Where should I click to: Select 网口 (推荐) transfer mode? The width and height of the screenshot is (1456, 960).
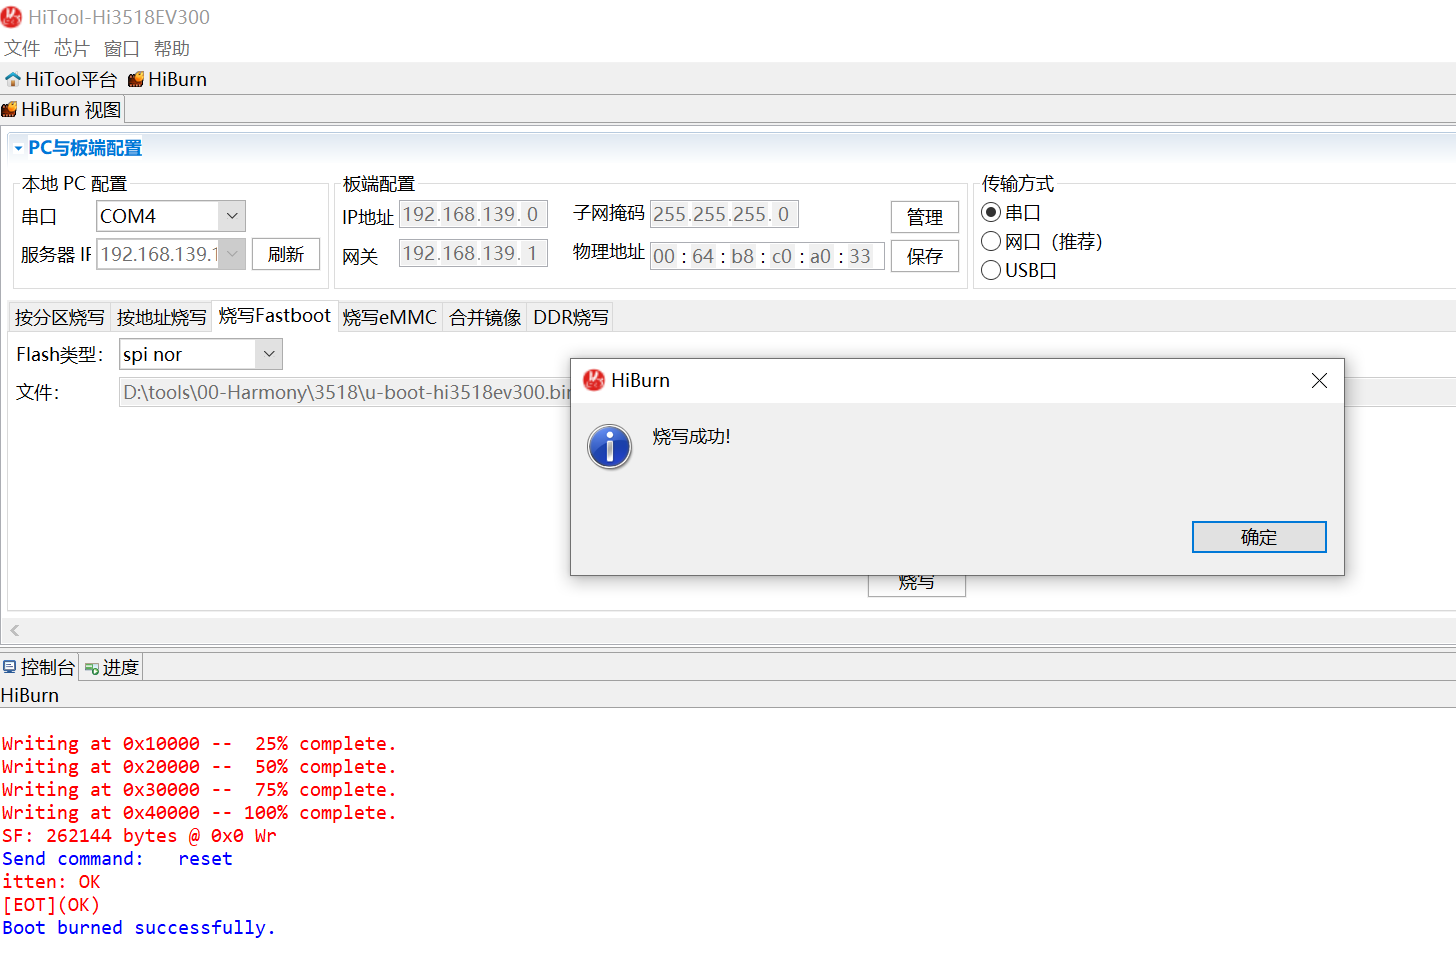991,241
